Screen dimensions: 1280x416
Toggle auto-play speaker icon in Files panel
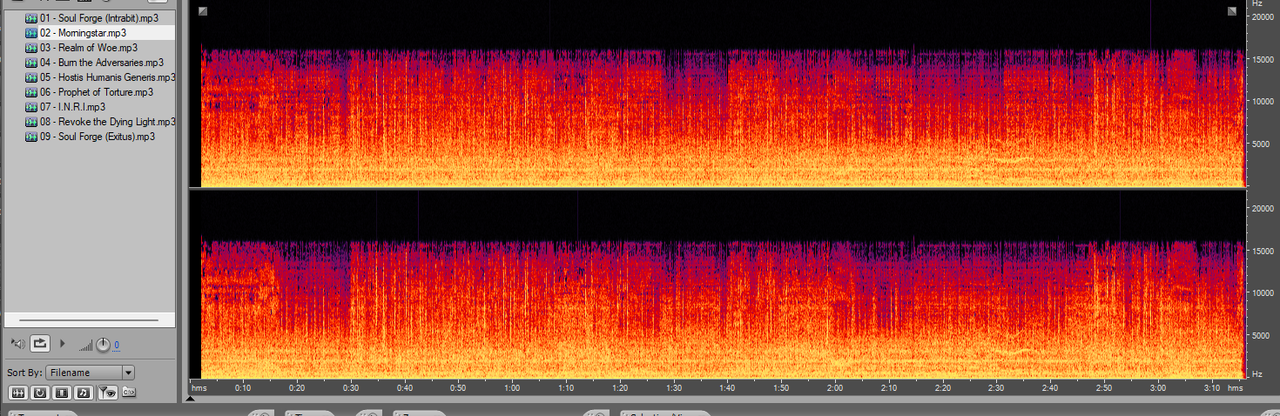point(16,344)
